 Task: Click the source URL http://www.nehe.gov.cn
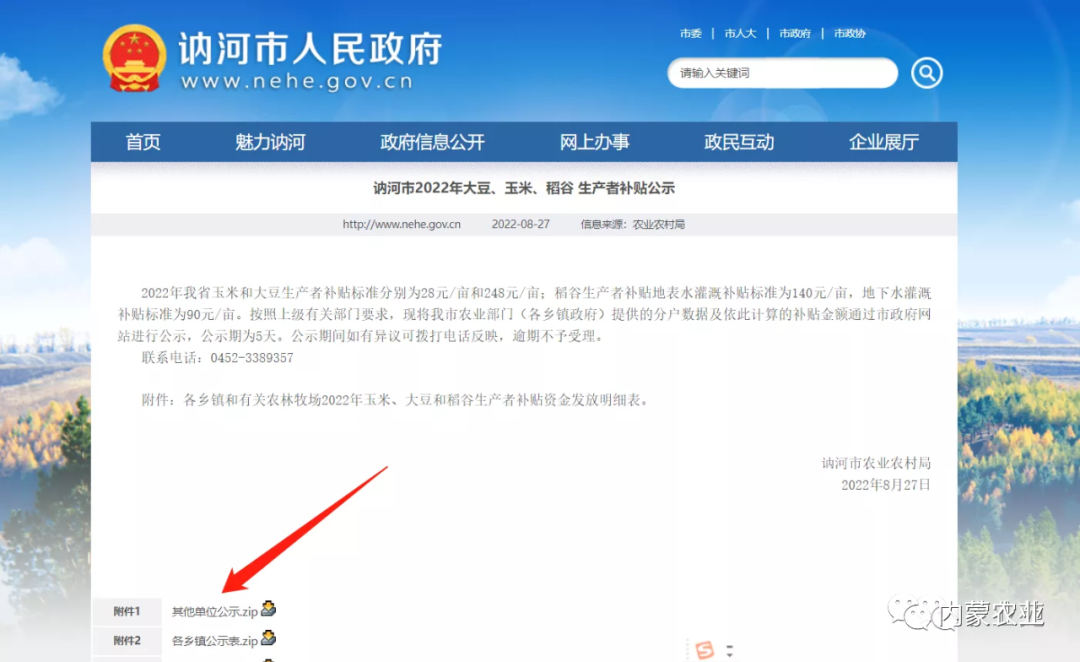402,224
